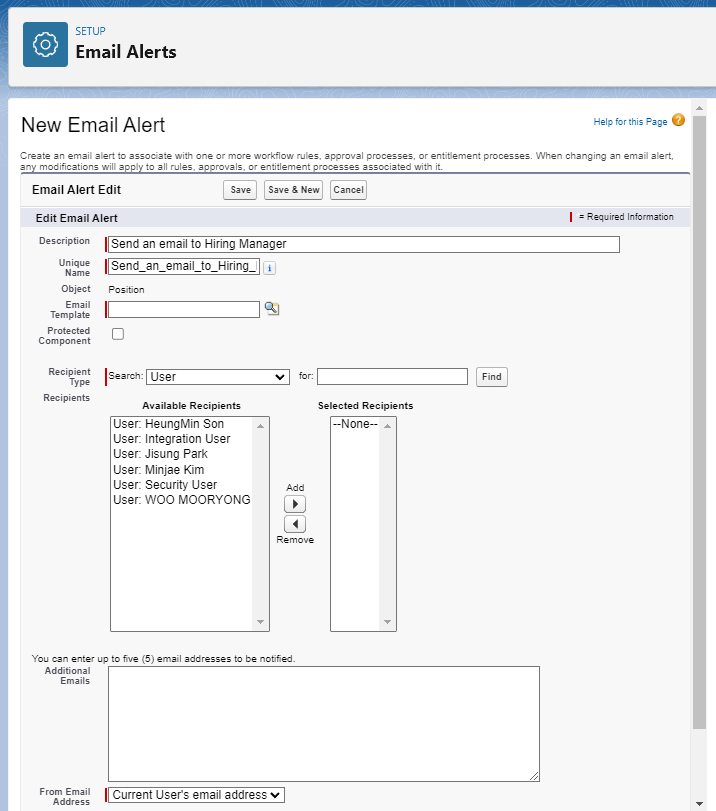Click the Find button
This screenshot has width=716, height=811.
tap(491, 377)
